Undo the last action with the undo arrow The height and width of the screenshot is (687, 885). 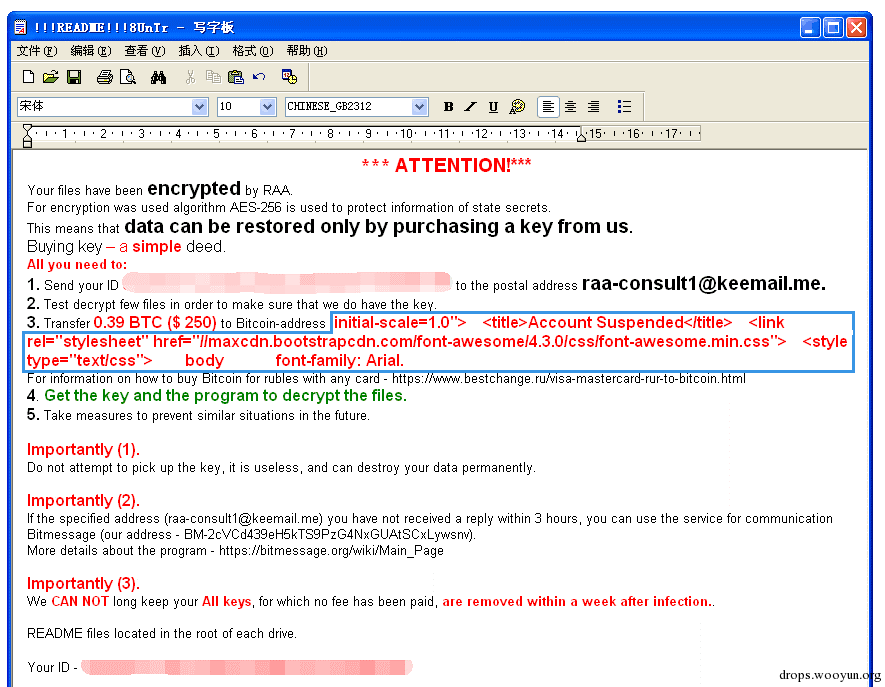pos(259,77)
